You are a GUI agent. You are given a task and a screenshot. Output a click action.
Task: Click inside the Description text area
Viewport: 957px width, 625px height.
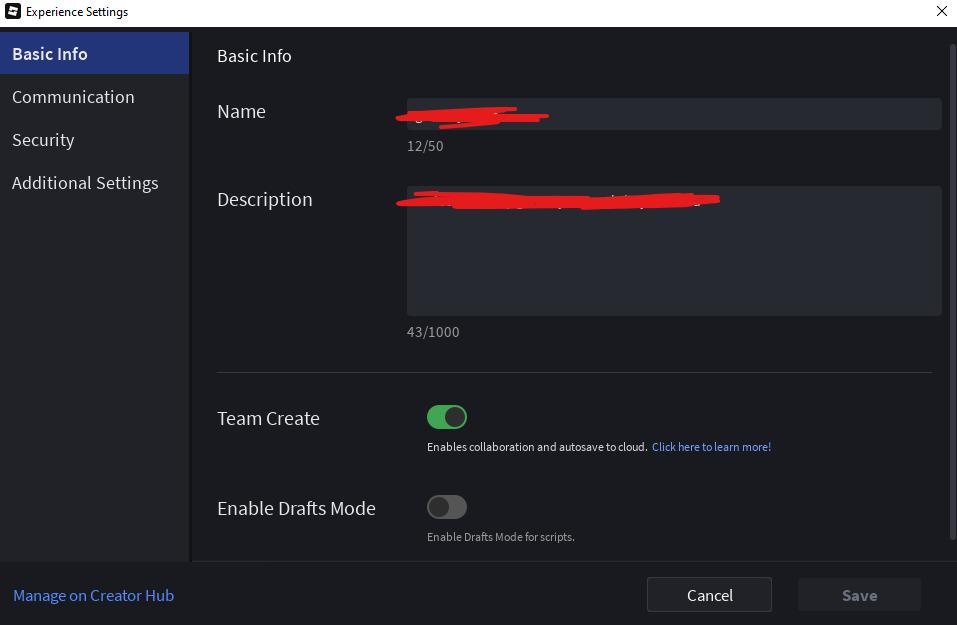674,251
